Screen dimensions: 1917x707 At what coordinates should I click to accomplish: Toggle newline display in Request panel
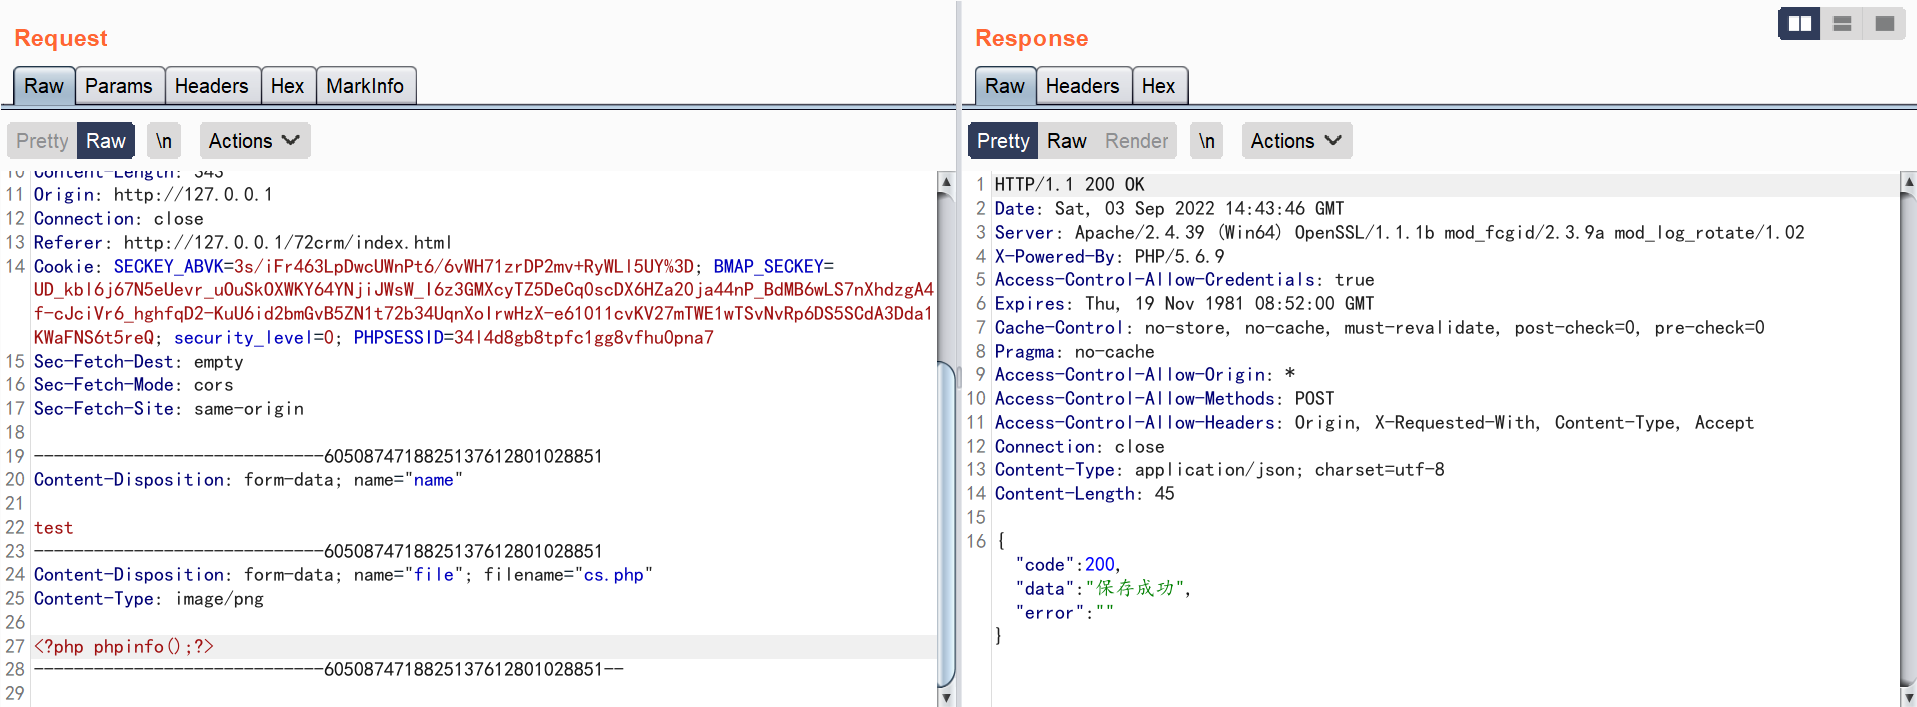point(163,141)
